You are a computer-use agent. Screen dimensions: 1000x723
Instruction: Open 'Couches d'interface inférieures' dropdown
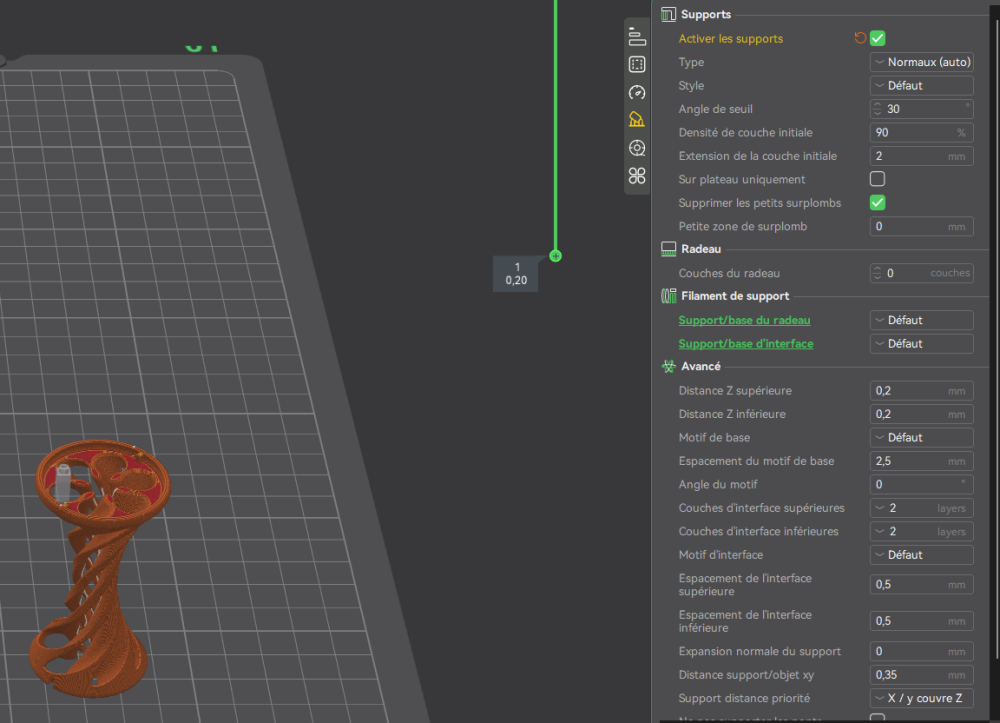pos(922,532)
